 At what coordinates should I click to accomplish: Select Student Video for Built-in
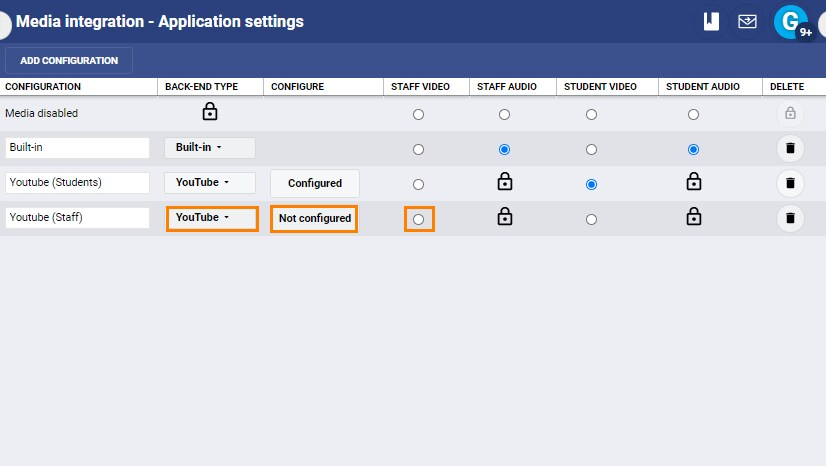[x=591, y=150]
